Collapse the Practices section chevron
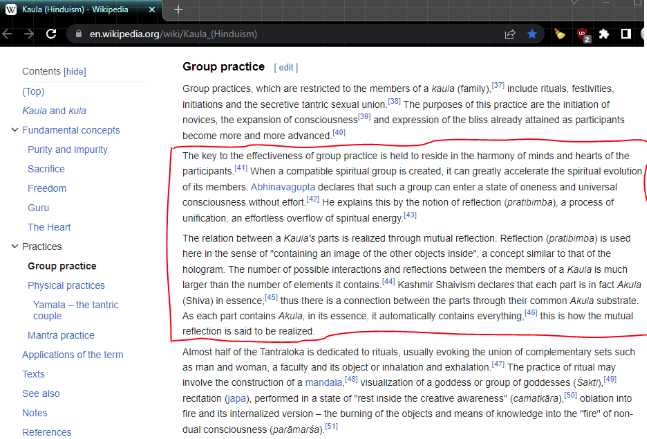Screen dimensions: 647x439 (15, 246)
